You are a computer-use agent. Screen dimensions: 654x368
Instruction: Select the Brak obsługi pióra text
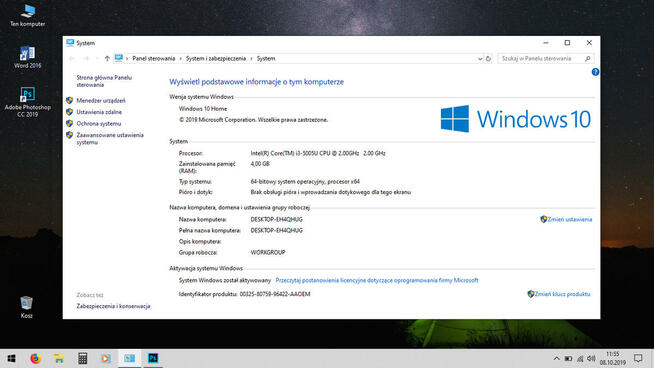[331, 192]
